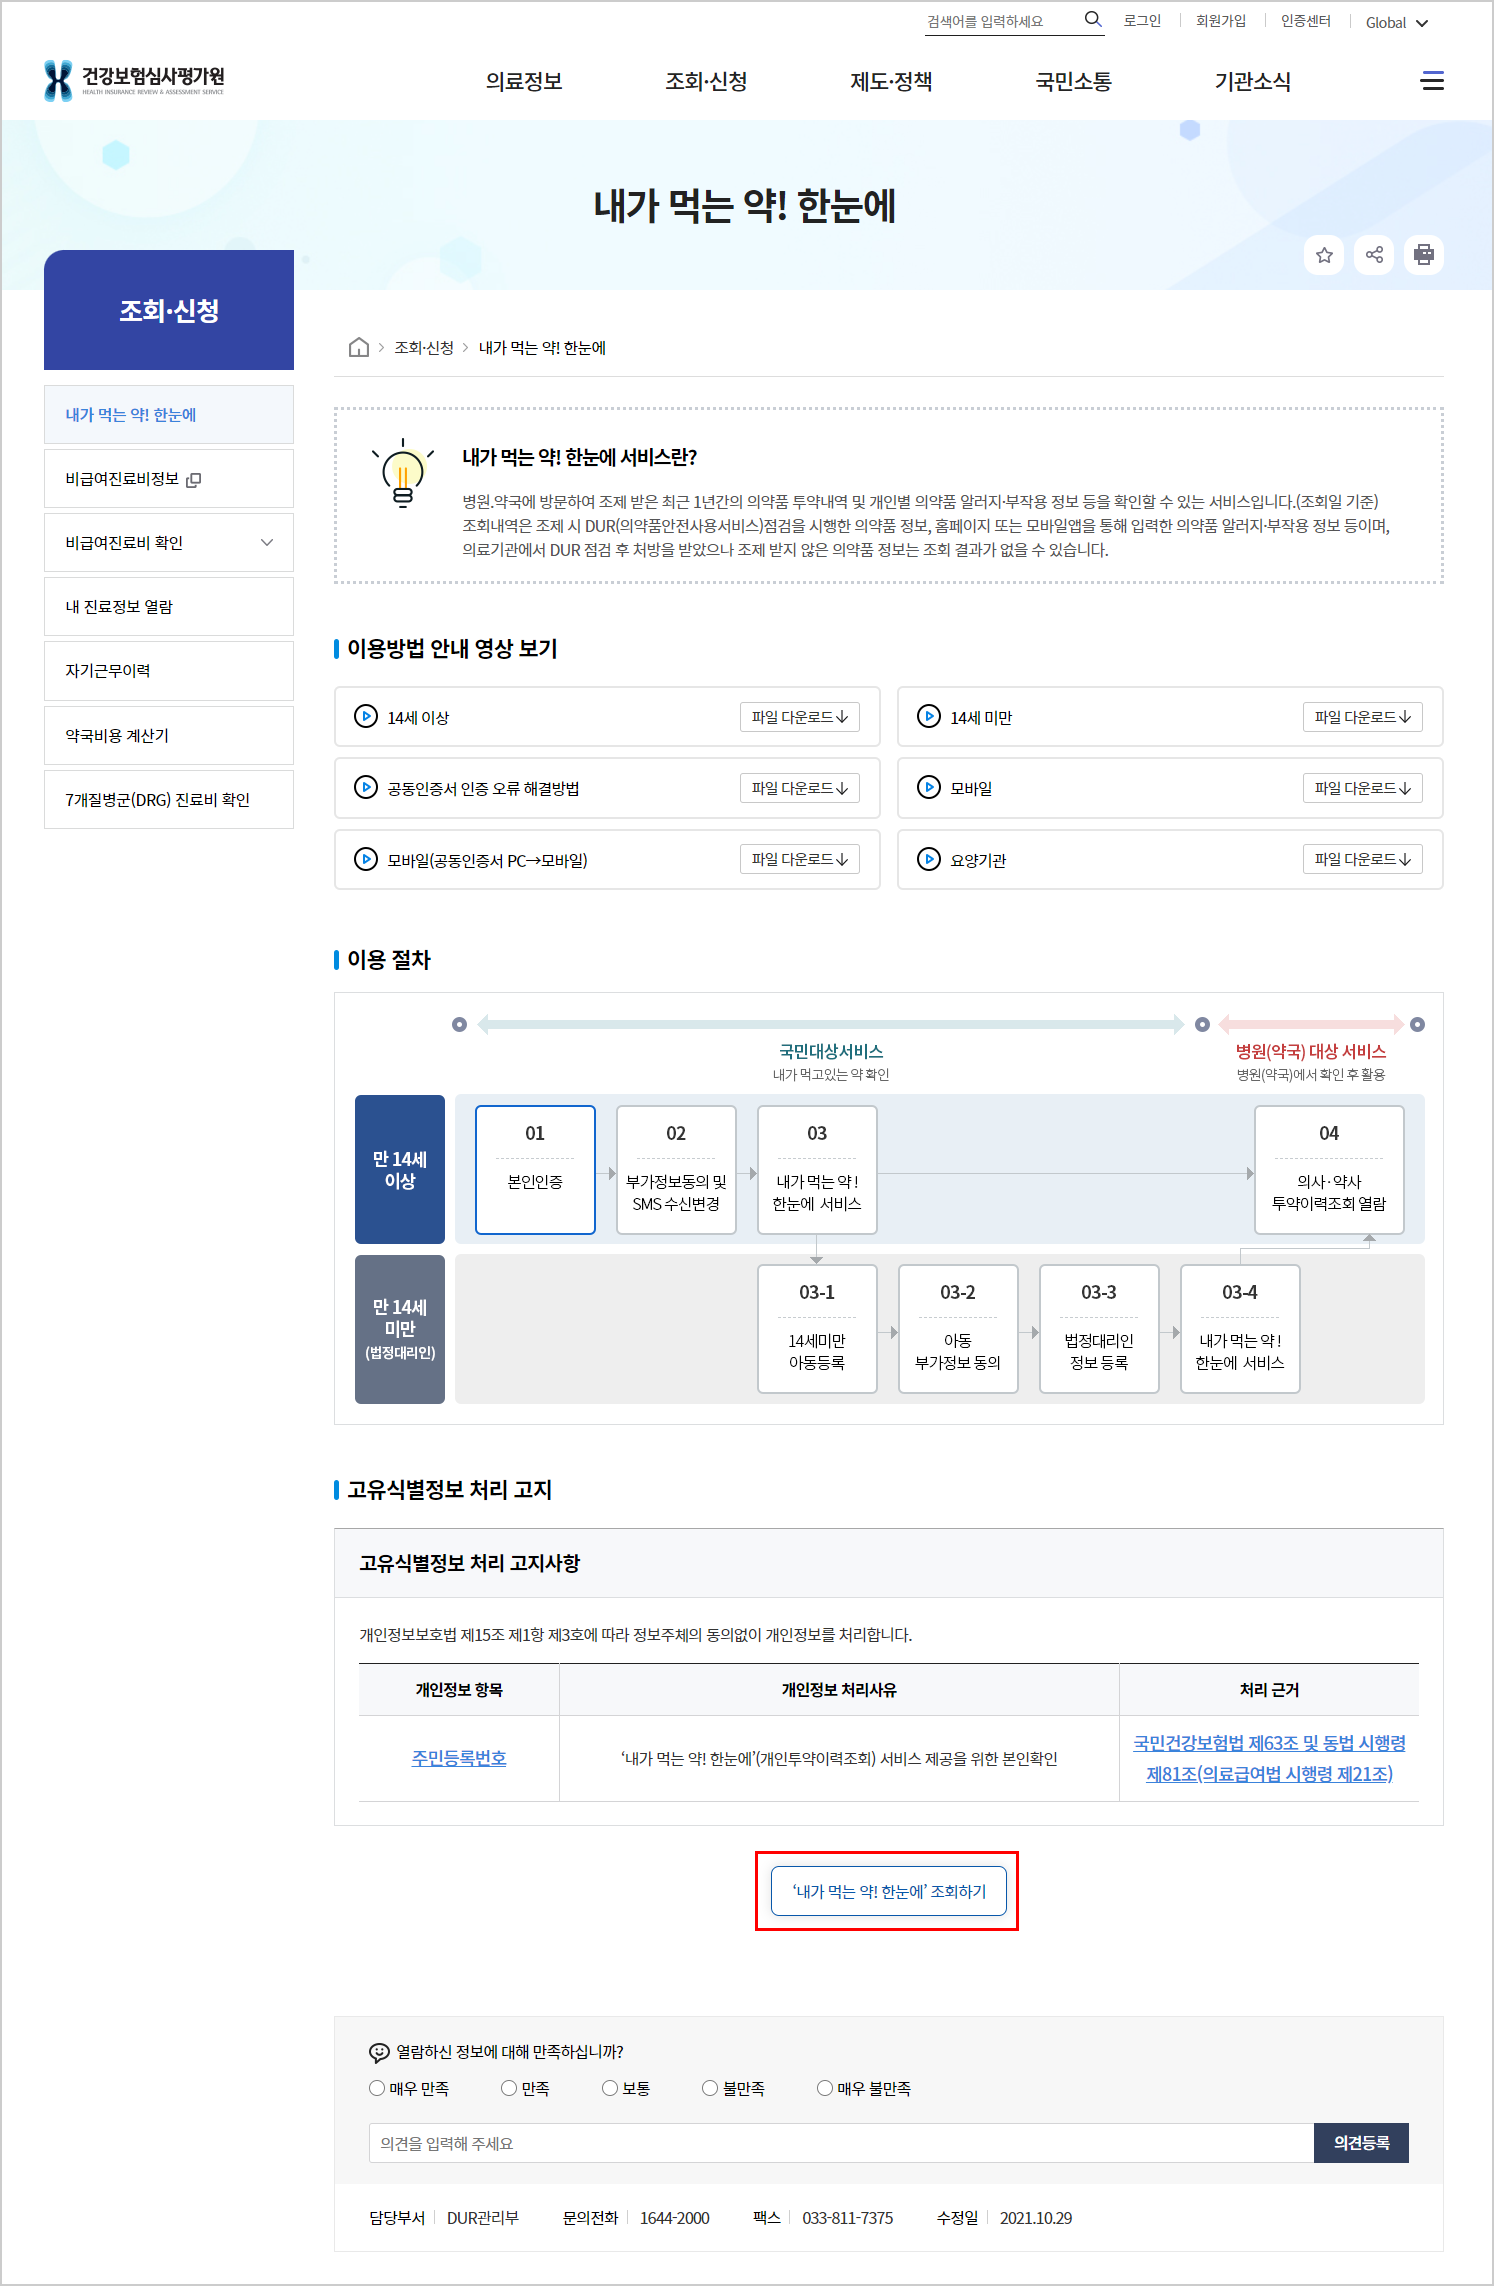This screenshot has width=1494, height=2286.
Task: Download file for 14세 미만 video
Action: tap(1363, 717)
